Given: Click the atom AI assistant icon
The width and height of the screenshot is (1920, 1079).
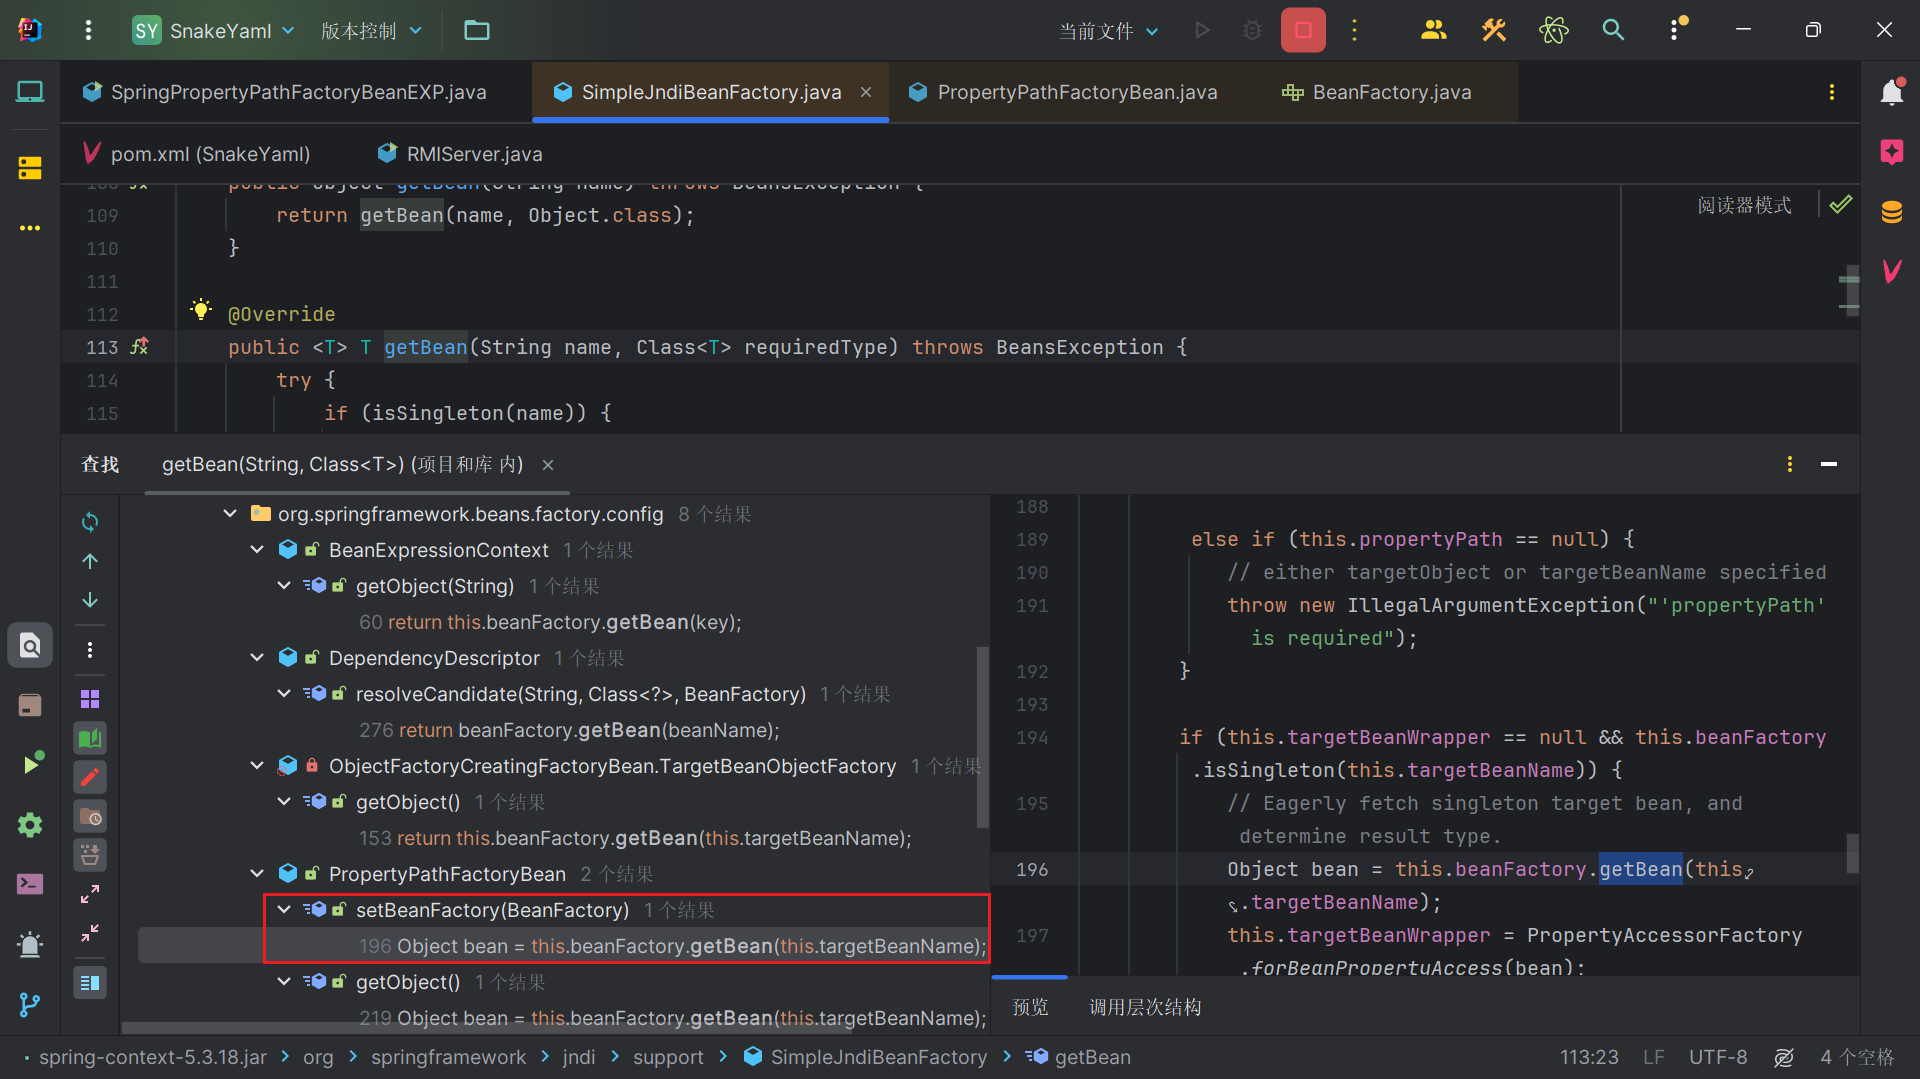Looking at the screenshot, I should (1553, 30).
